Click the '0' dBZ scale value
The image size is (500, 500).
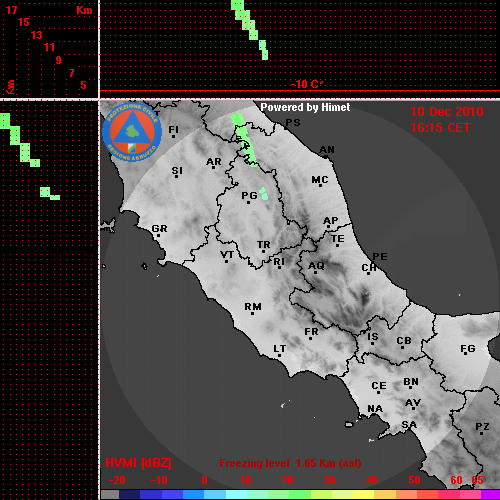(x=204, y=480)
